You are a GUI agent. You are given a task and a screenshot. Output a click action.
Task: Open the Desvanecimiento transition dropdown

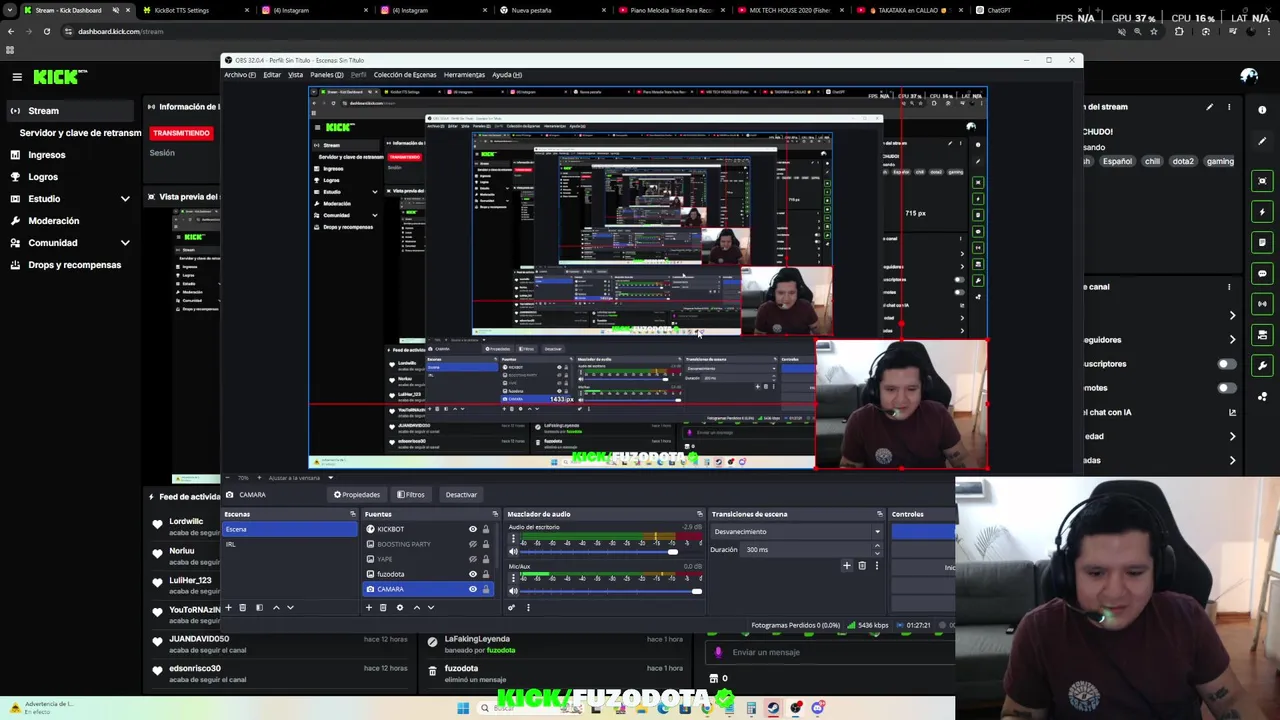797,532
